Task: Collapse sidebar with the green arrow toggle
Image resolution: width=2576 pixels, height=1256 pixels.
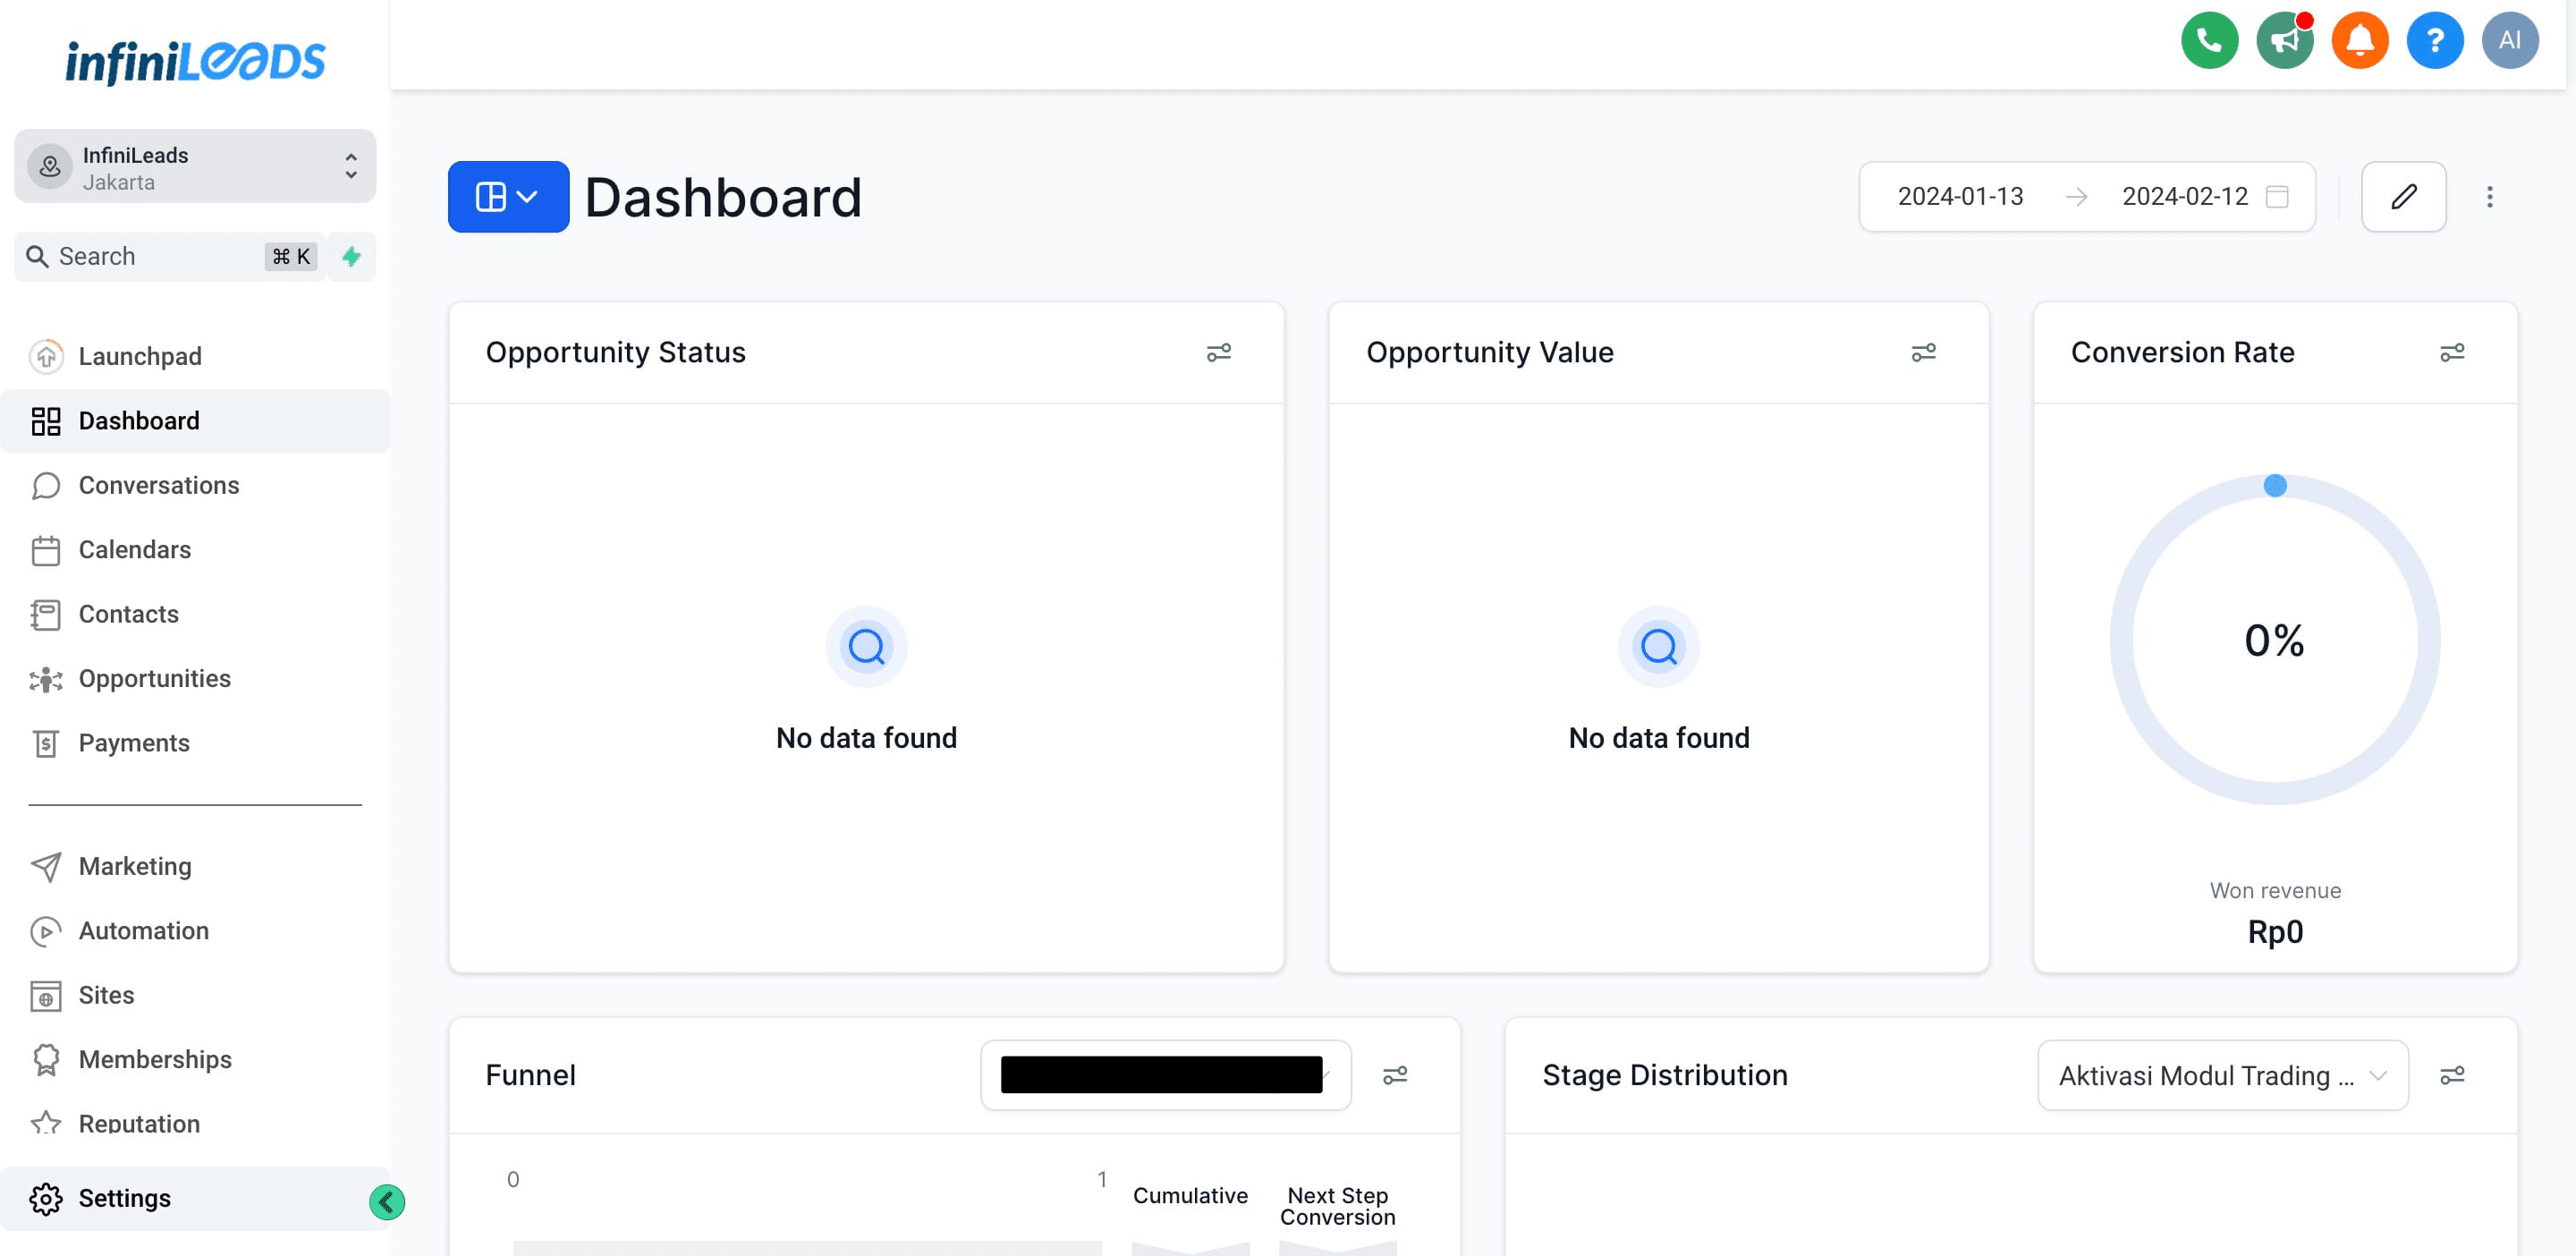Action: 387,1201
